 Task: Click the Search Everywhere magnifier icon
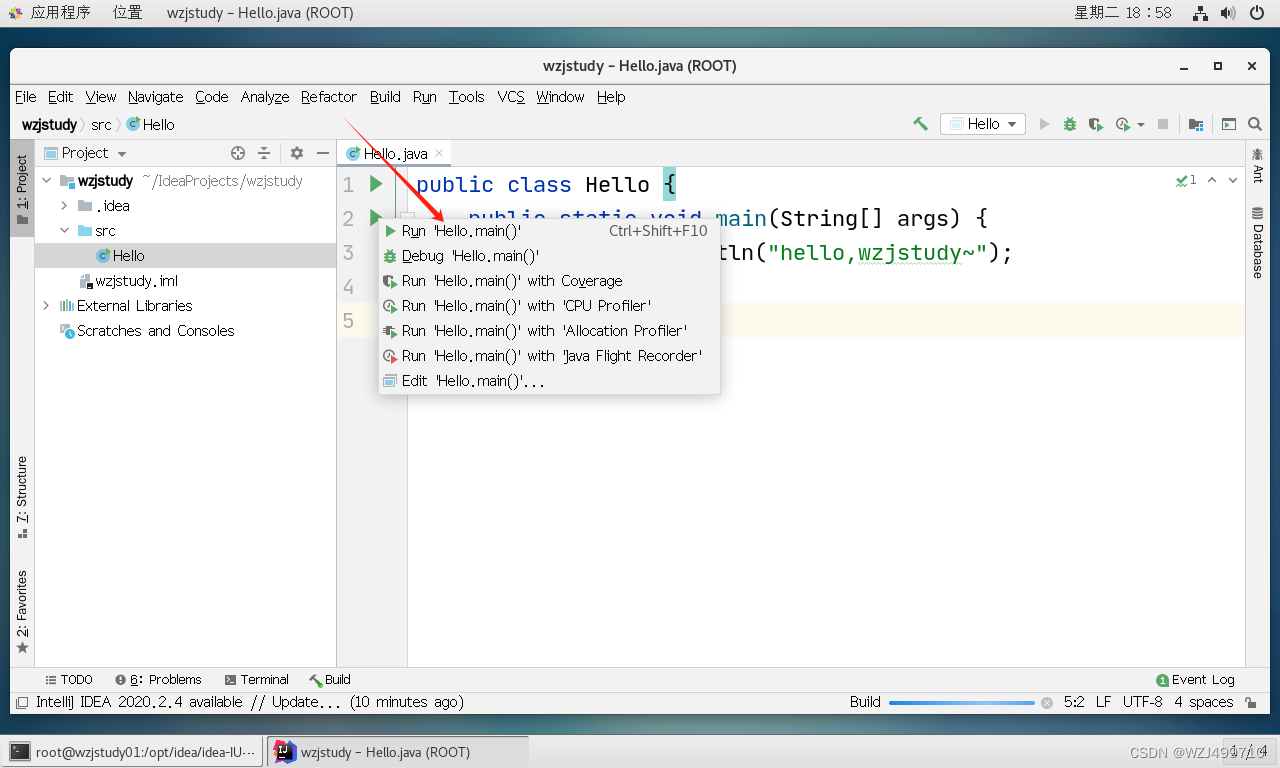1255,124
